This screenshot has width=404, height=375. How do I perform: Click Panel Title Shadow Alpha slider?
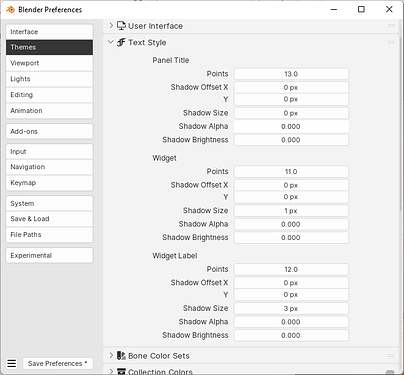(x=291, y=126)
